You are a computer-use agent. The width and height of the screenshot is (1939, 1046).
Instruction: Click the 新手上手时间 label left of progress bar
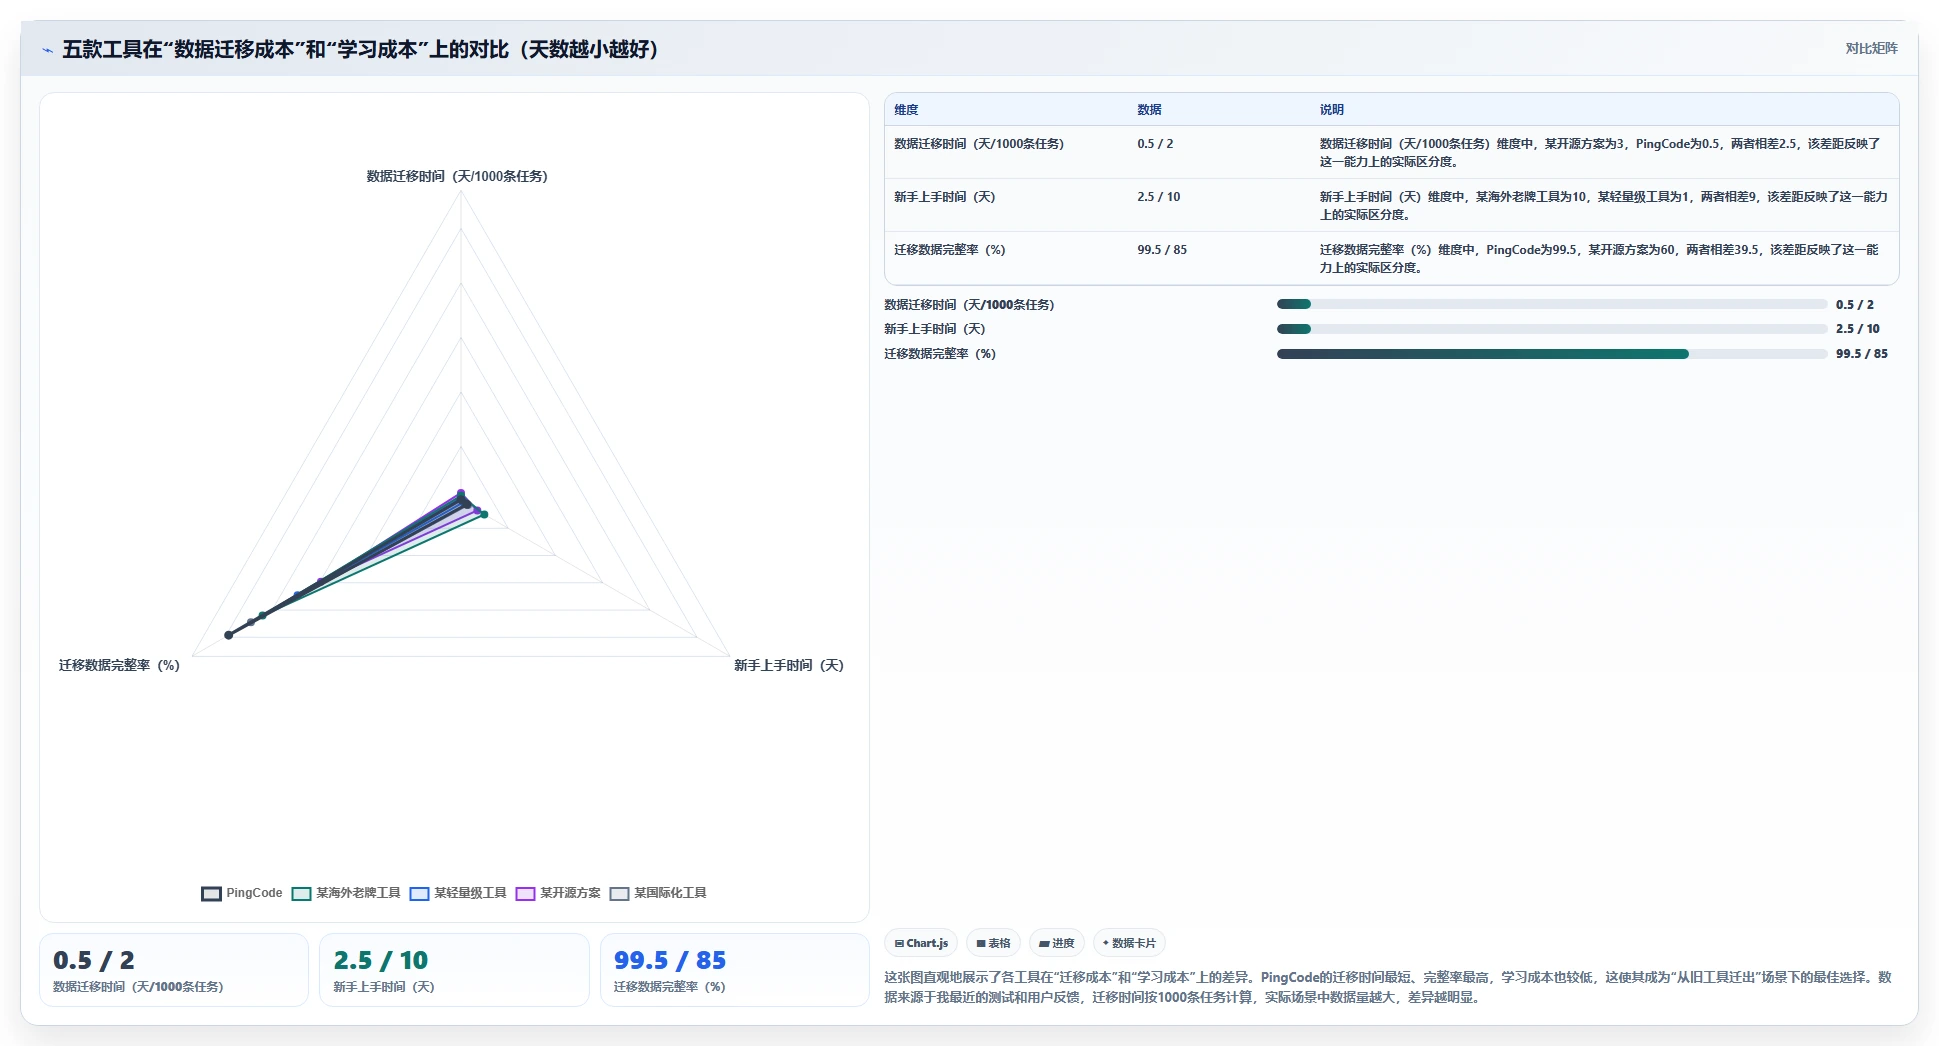point(935,329)
